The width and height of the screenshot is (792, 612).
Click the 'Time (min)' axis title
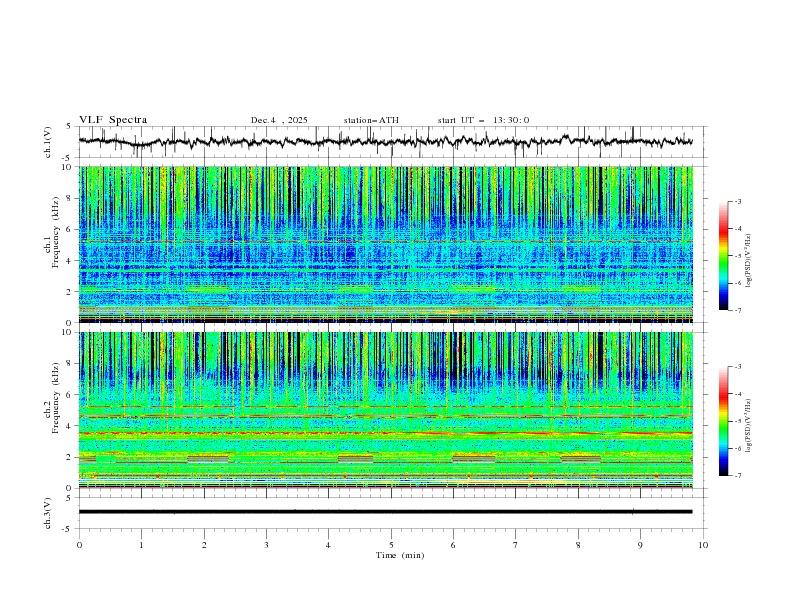coord(400,555)
